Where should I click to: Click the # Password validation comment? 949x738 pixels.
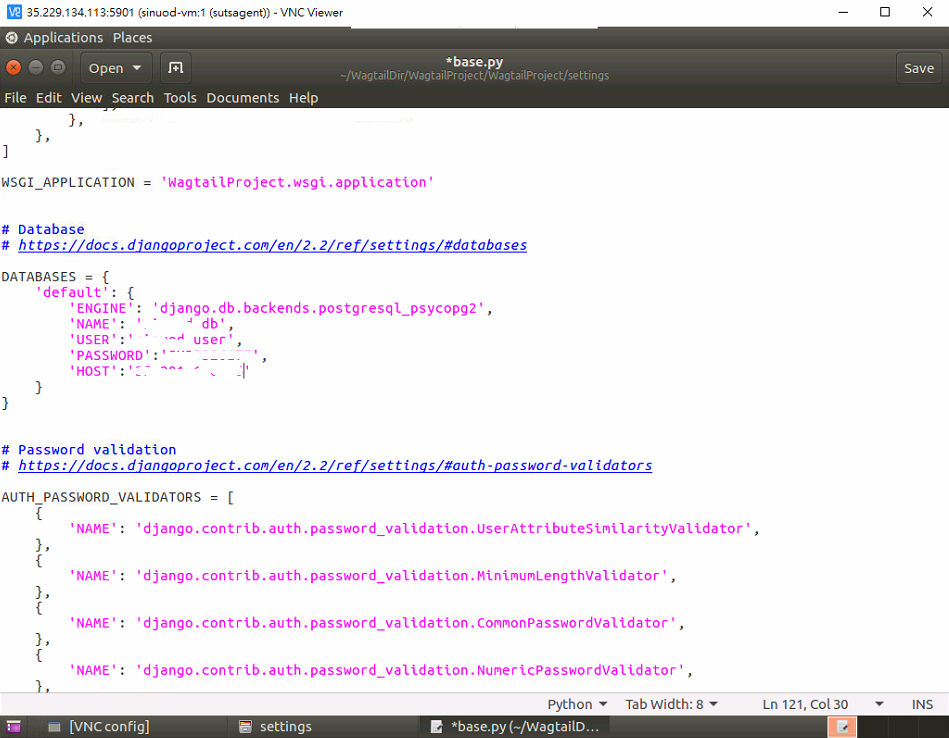89,450
